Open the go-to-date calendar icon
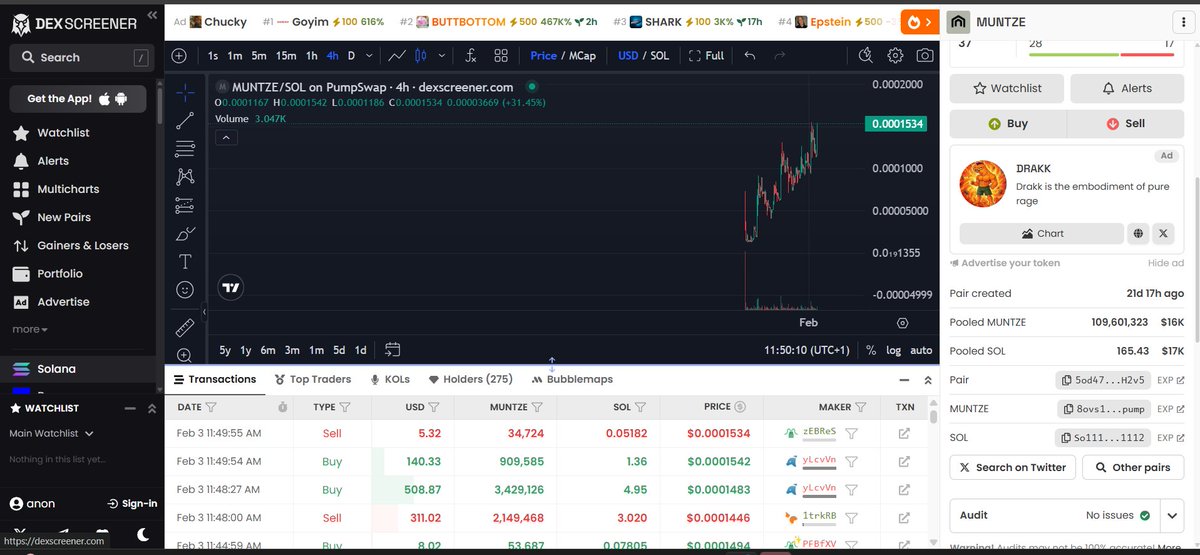This screenshot has height=555, width=1200. (x=392, y=350)
